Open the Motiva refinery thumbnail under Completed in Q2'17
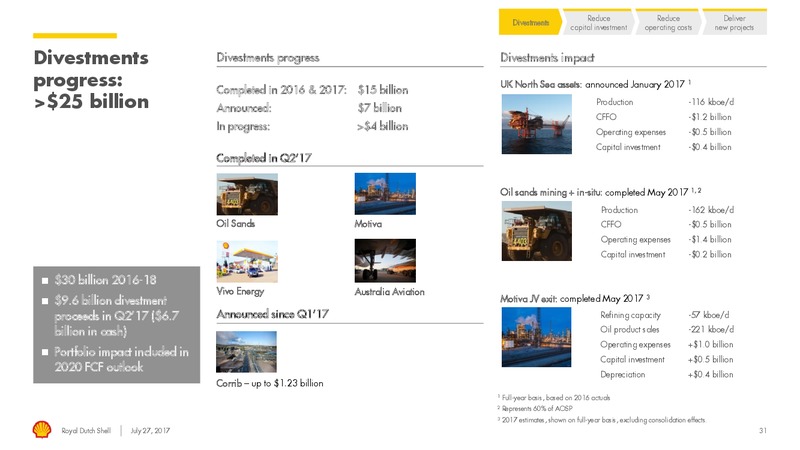The width and height of the screenshot is (800, 450). [x=385, y=194]
